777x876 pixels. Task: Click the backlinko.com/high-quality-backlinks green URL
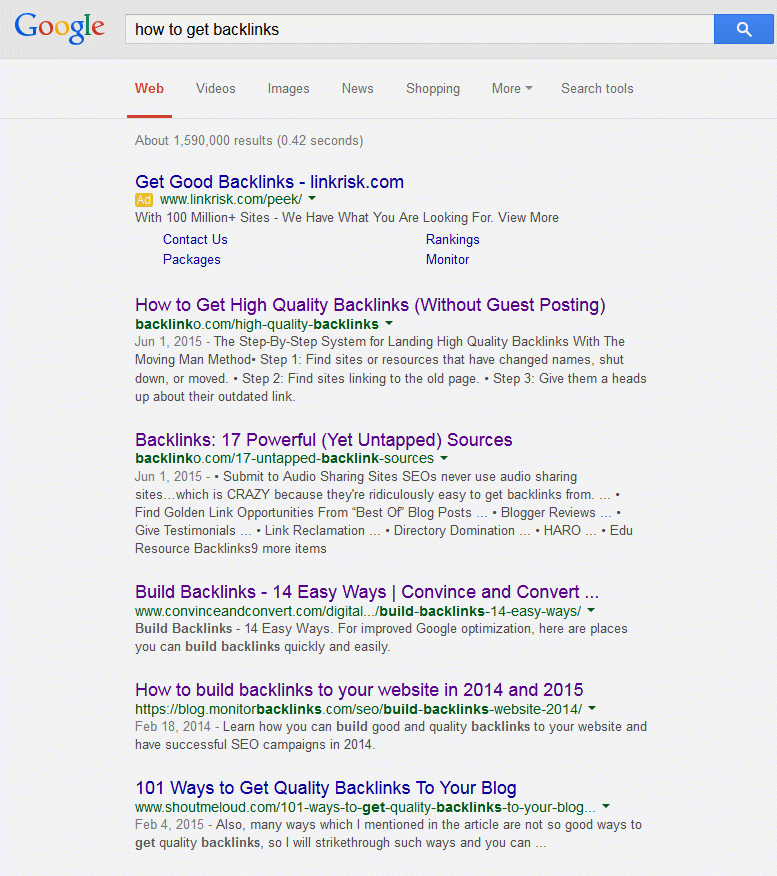coord(257,324)
